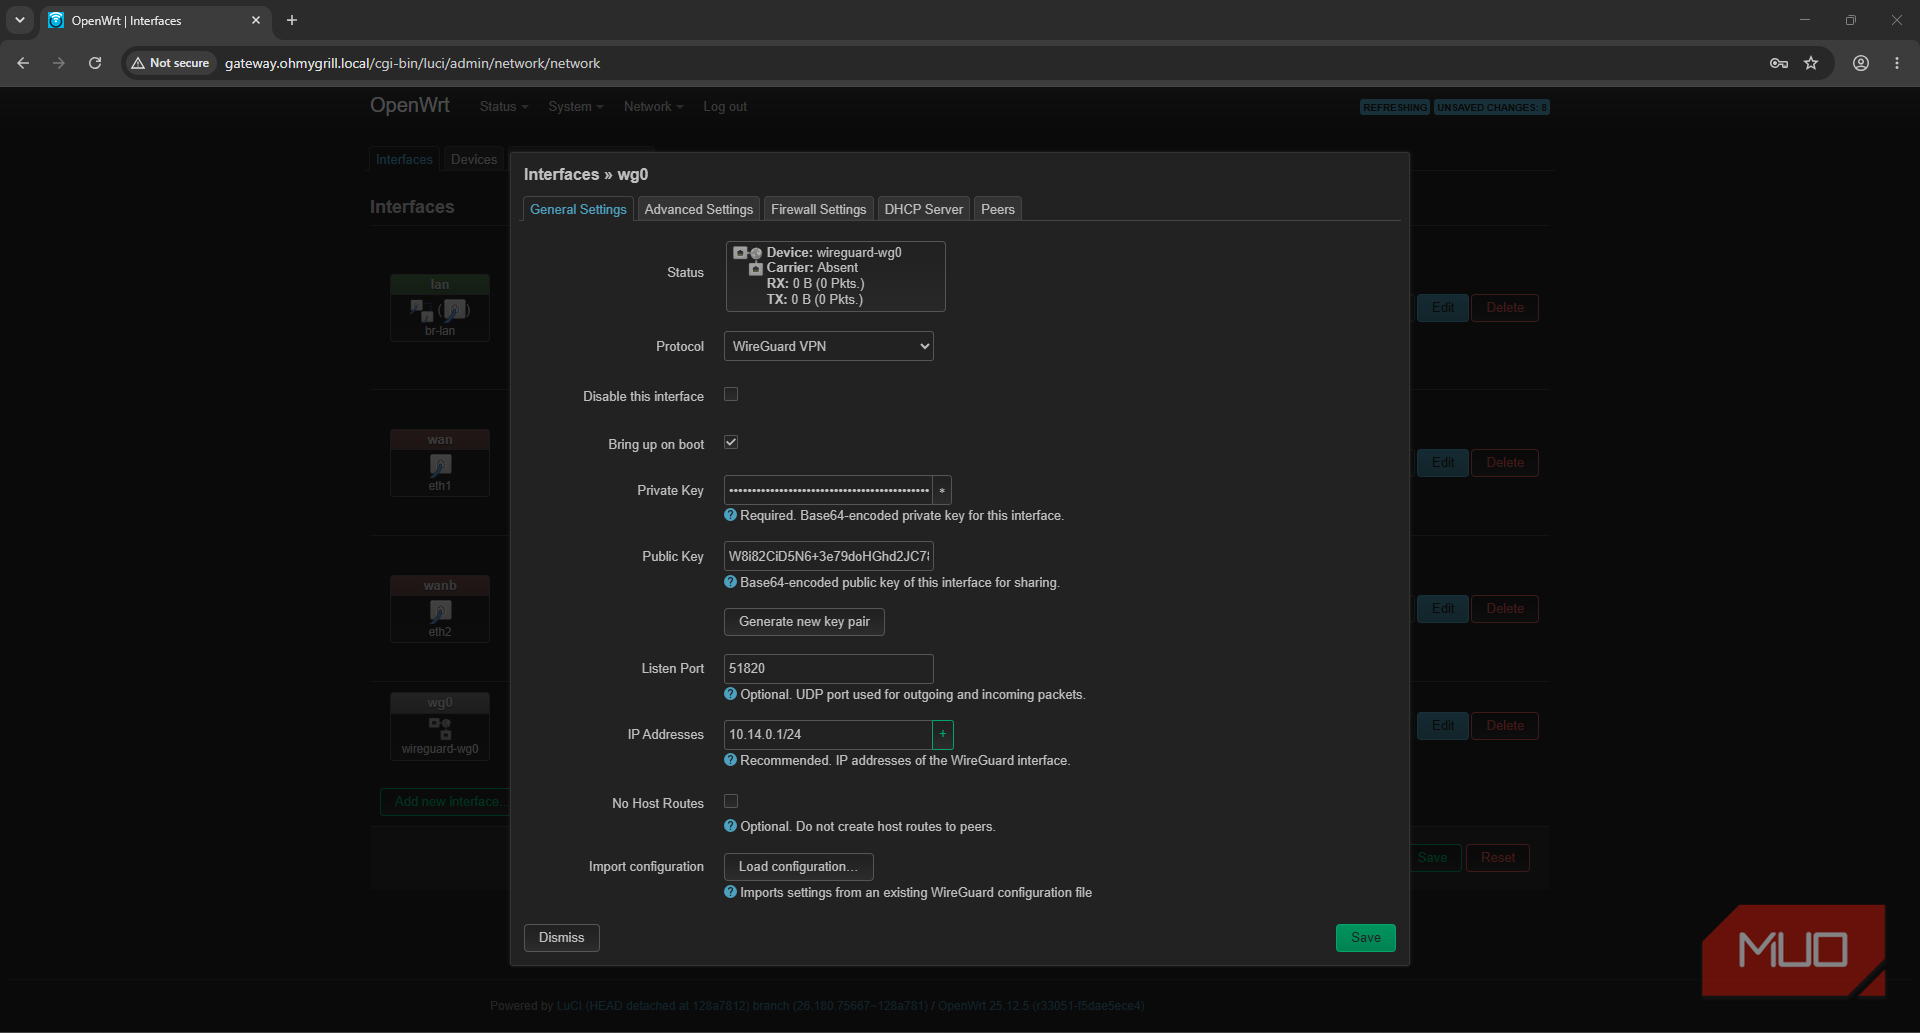Open the browser tab search dropdown
Image resolution: width=1920 pixels, height=1033 pixels.
pyautogui.click(x=20, y=20)
